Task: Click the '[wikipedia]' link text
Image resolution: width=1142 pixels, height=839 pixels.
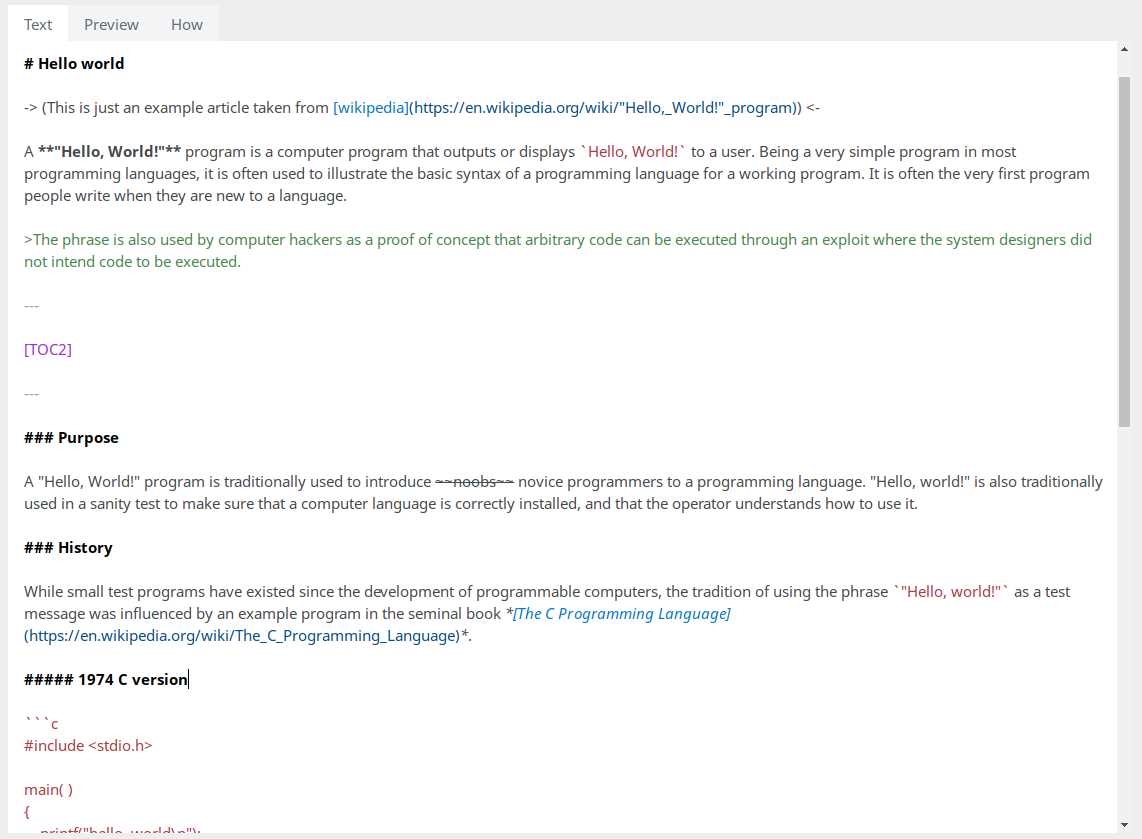Action: click(x=371, y=108)
